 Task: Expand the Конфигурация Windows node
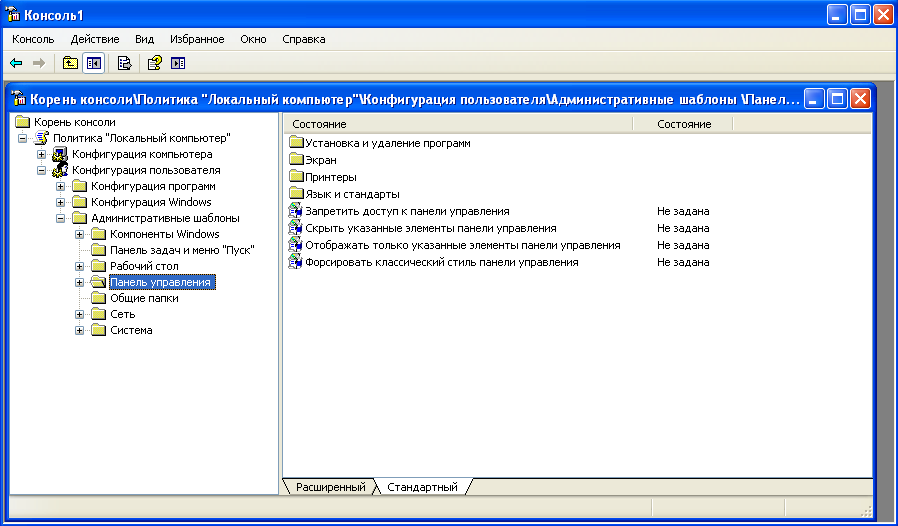coord(60,202)
